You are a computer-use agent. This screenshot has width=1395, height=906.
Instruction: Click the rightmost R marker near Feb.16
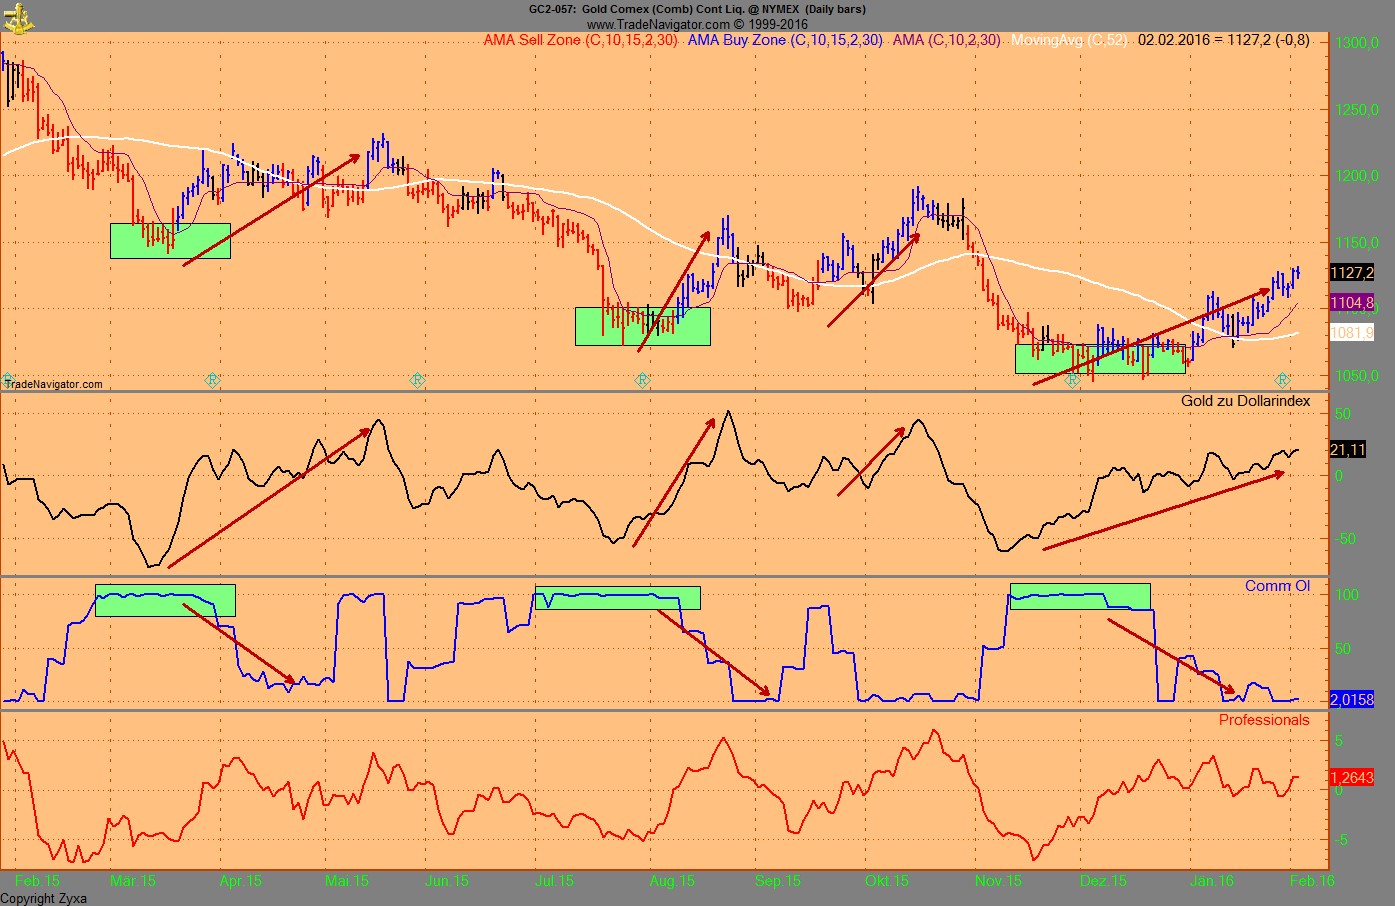click(1282, 380)
